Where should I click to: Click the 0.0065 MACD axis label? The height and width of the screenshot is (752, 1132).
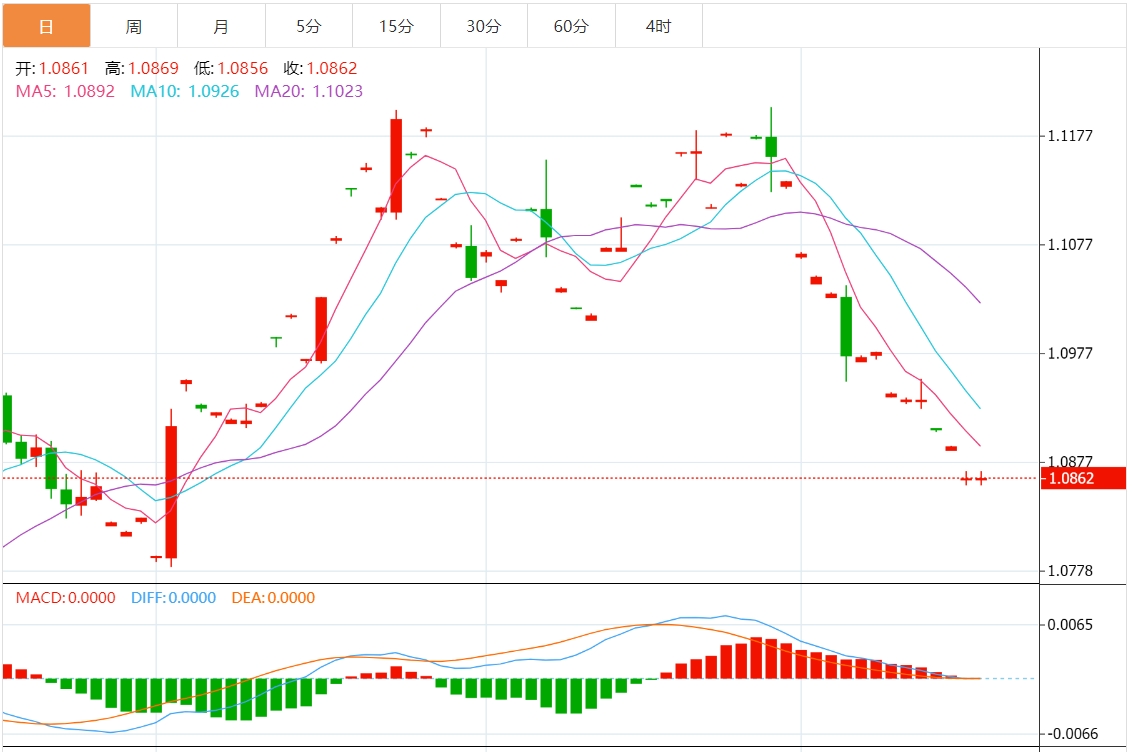point(1070,625)
